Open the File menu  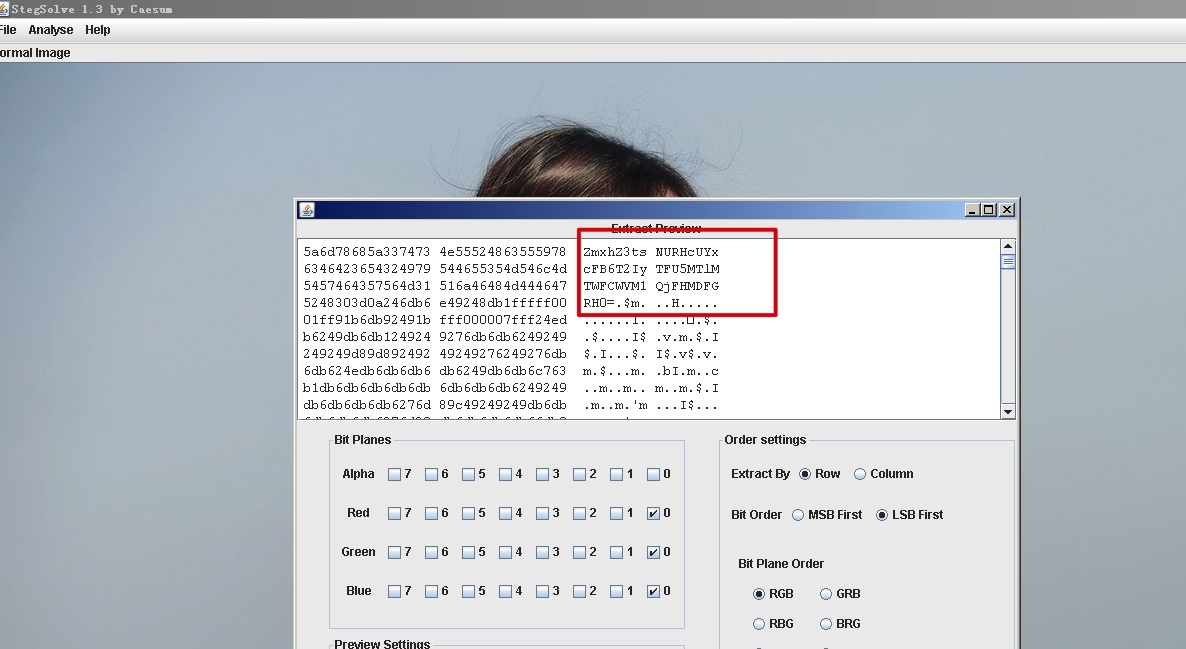[8, 30]
